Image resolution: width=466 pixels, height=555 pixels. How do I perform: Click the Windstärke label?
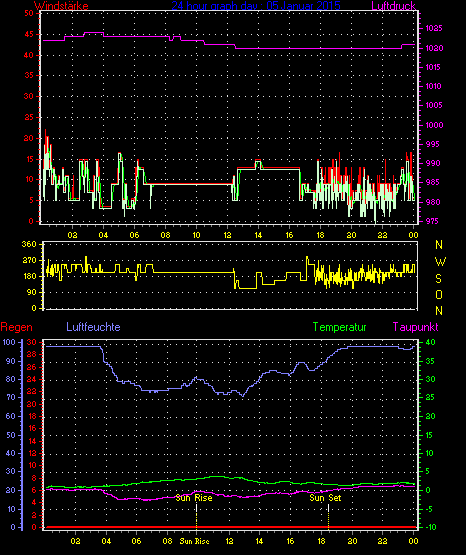pyautogui.click(x=61, y=6)
